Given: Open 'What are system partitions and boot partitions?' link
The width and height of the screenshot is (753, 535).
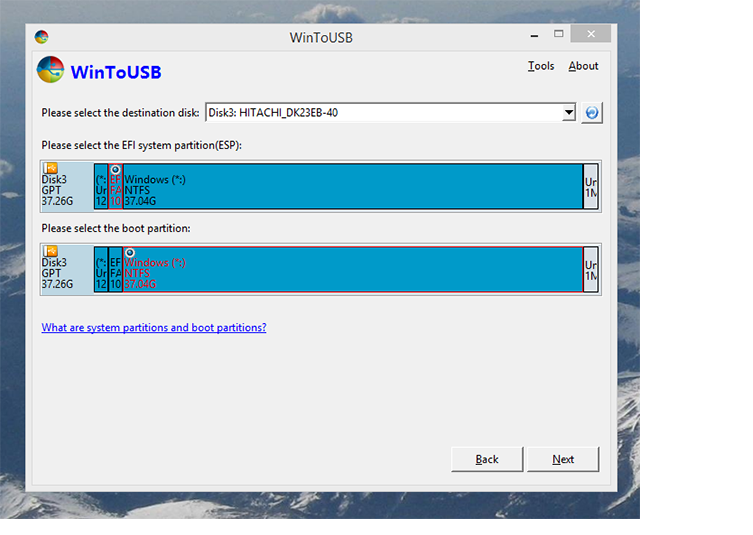Looking at the screenshot, I should pyautogui.click(x=154, y=328).
